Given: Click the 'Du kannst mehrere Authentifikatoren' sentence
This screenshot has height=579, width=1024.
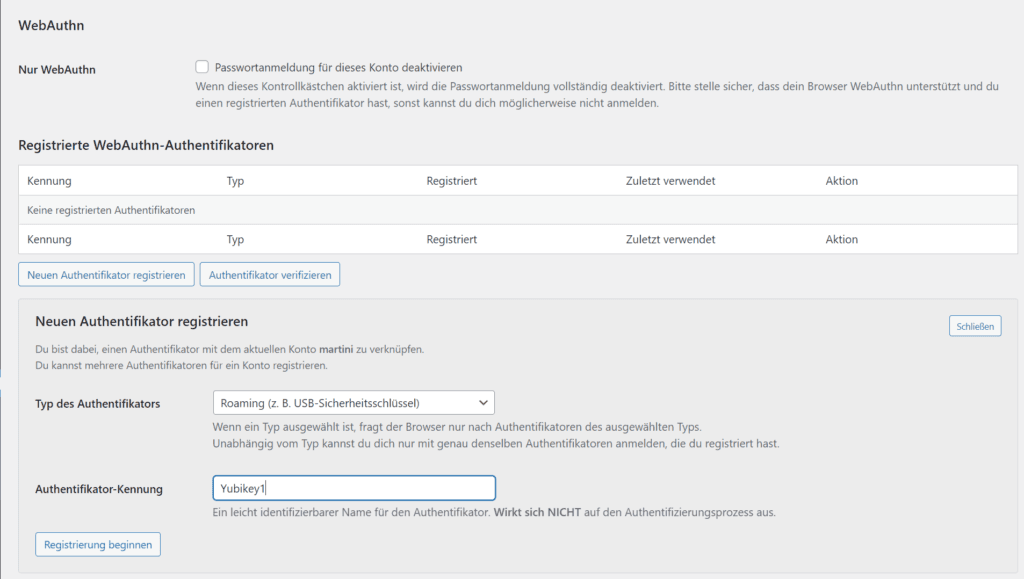Looking at the screenshot, I should [182, 366].
